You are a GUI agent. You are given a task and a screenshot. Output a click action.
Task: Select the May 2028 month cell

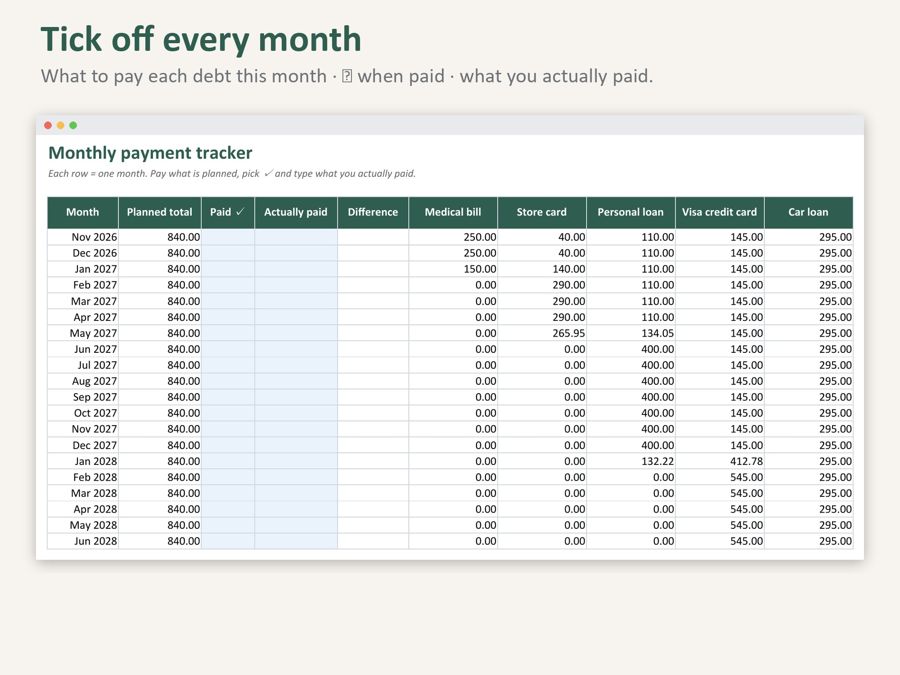click(x=83, y=525)
